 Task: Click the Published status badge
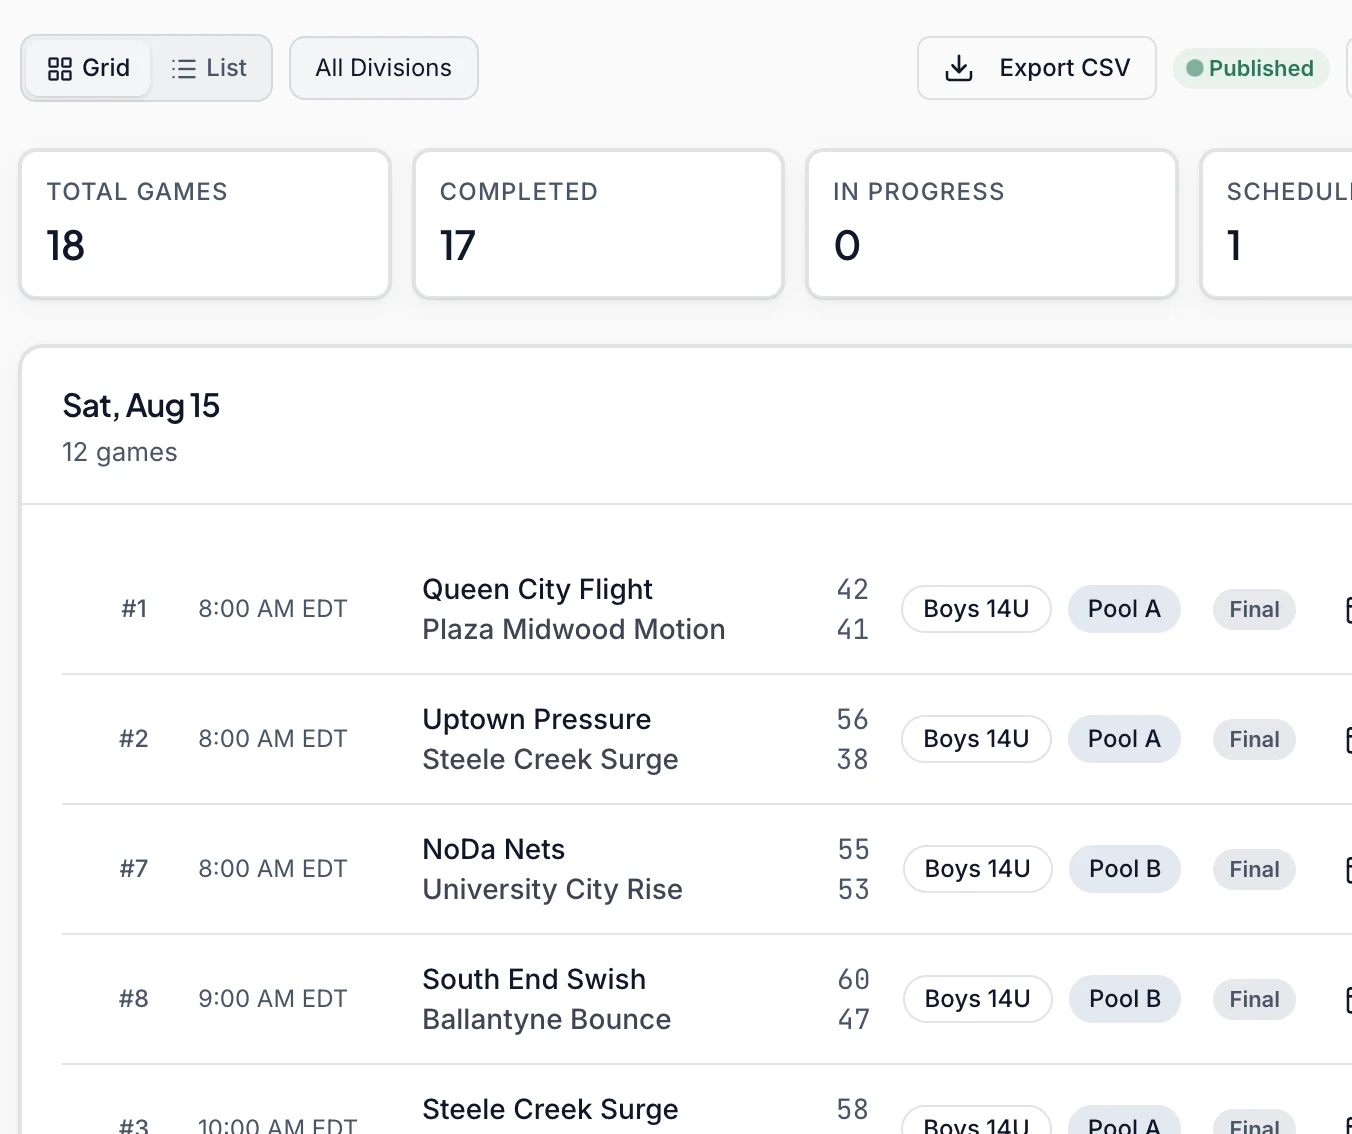[x=1251, y=68]
